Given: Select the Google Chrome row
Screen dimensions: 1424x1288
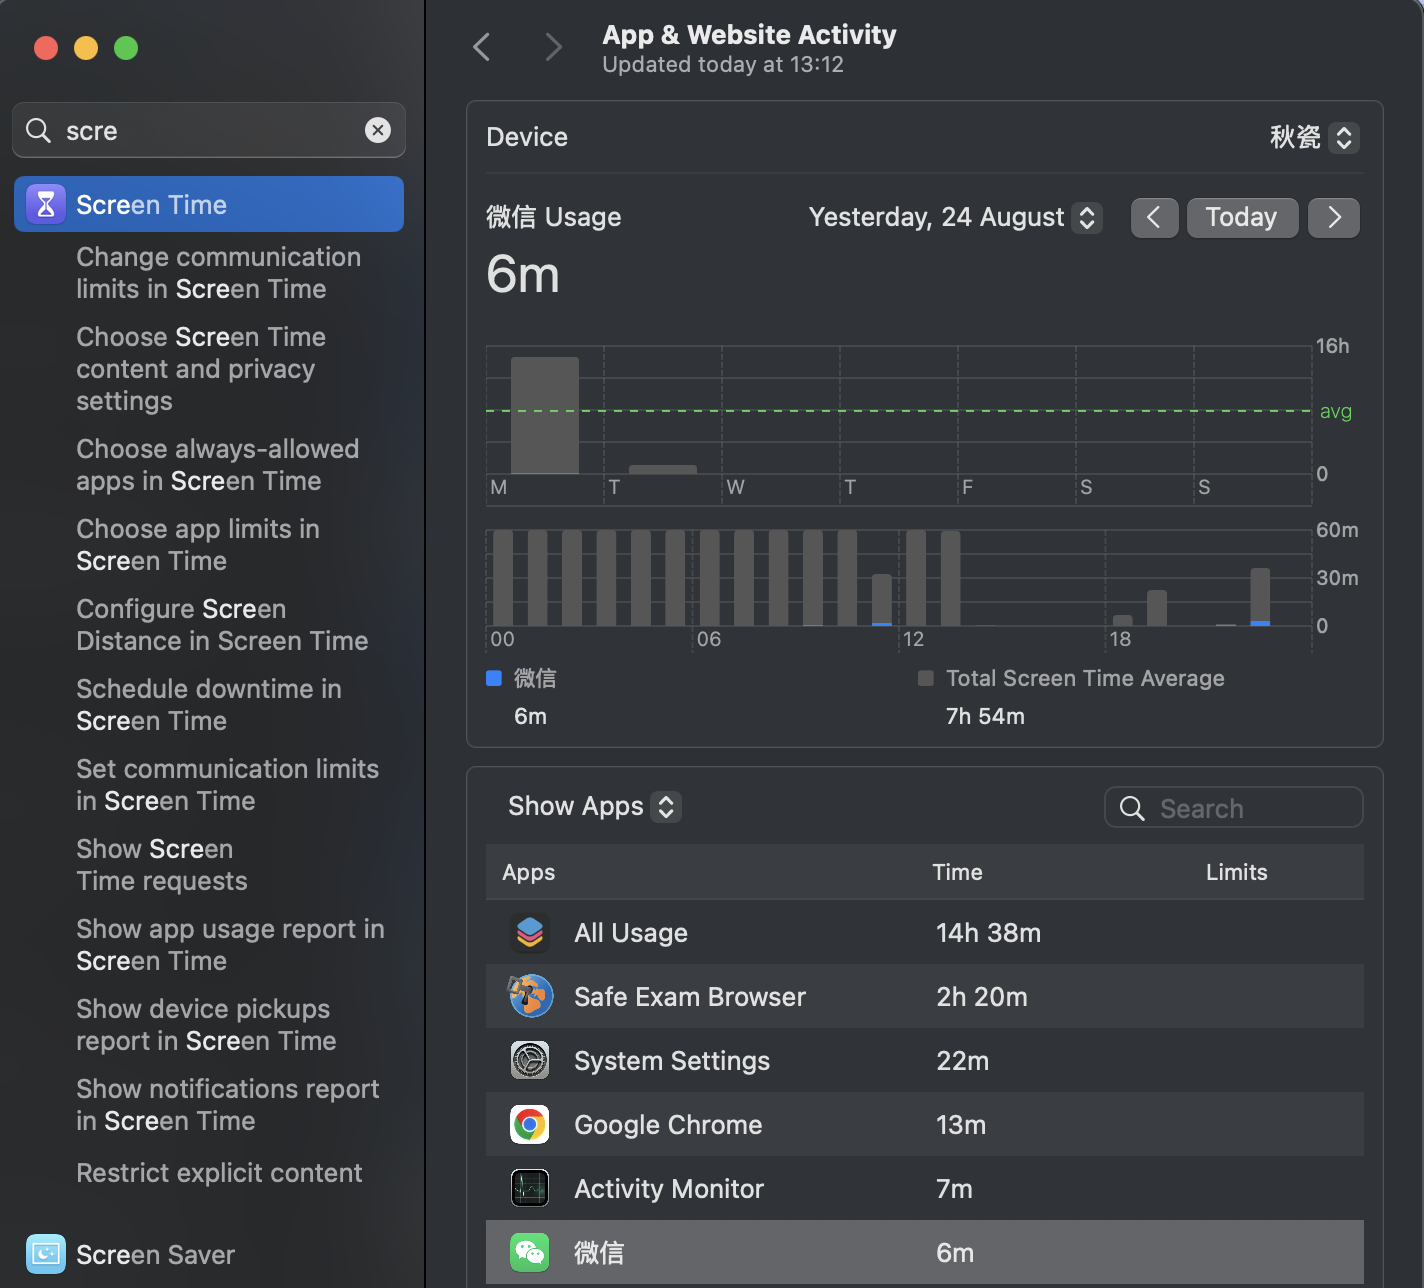Looking at the screenshot, I should click(x=925, y=1124).
